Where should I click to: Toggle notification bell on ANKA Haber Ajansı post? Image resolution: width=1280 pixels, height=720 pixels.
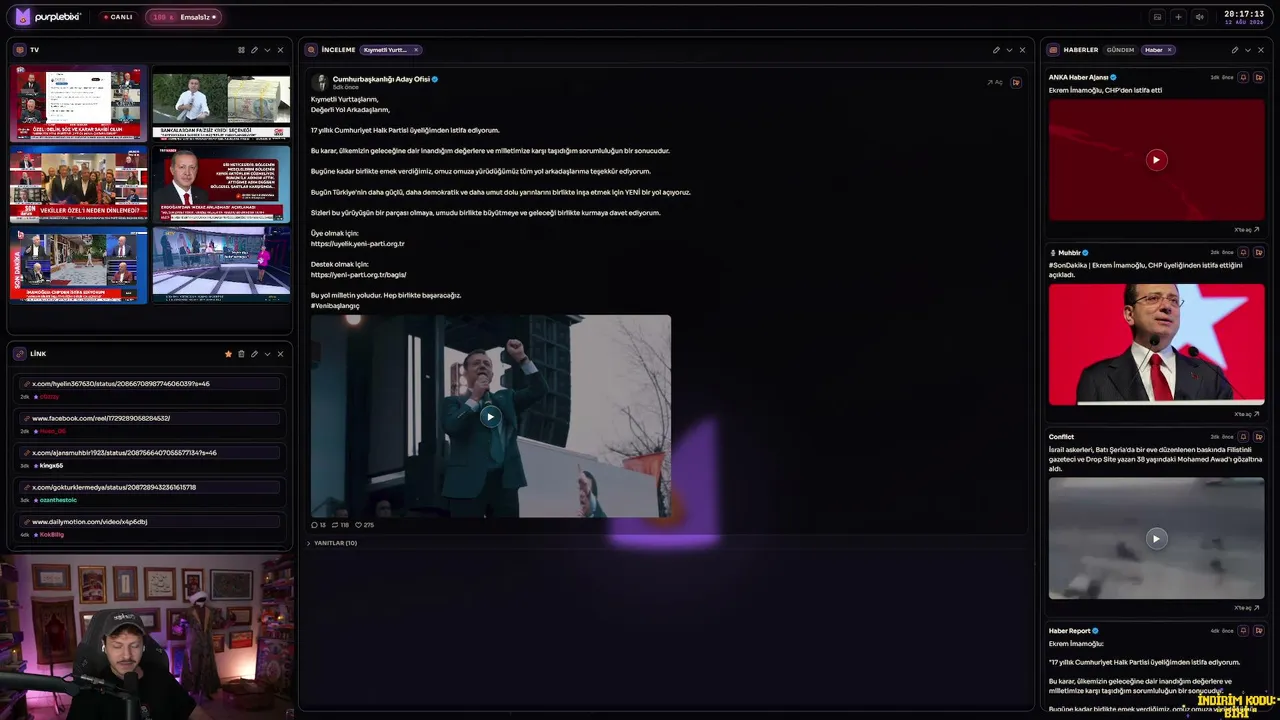pyautogui.click(x=1243, y=77)
